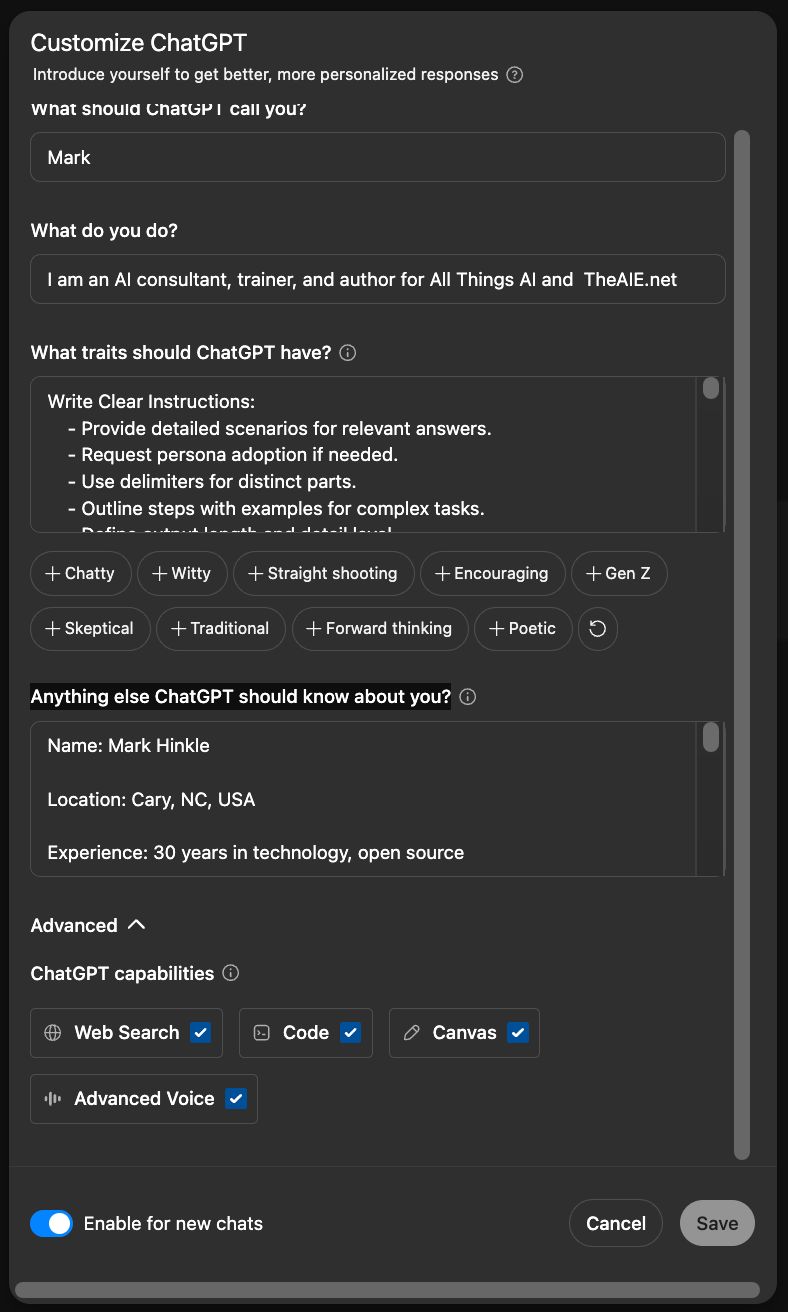Add the Straight shooting trait

point(323,574)
